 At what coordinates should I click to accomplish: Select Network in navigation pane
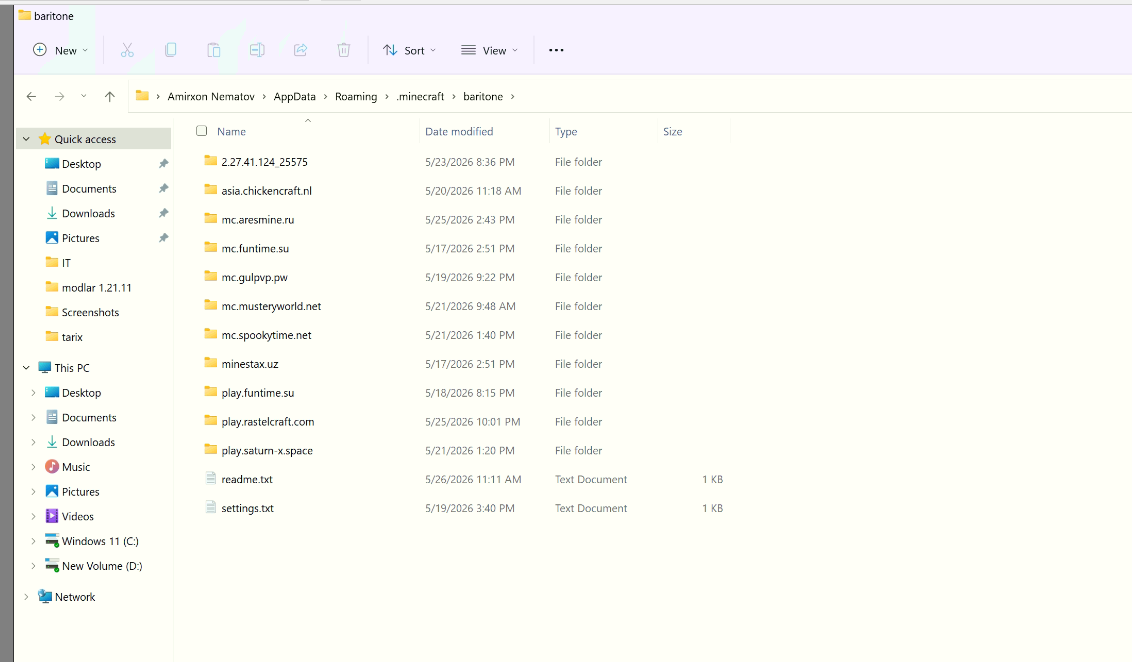click(x=75, y=597)
